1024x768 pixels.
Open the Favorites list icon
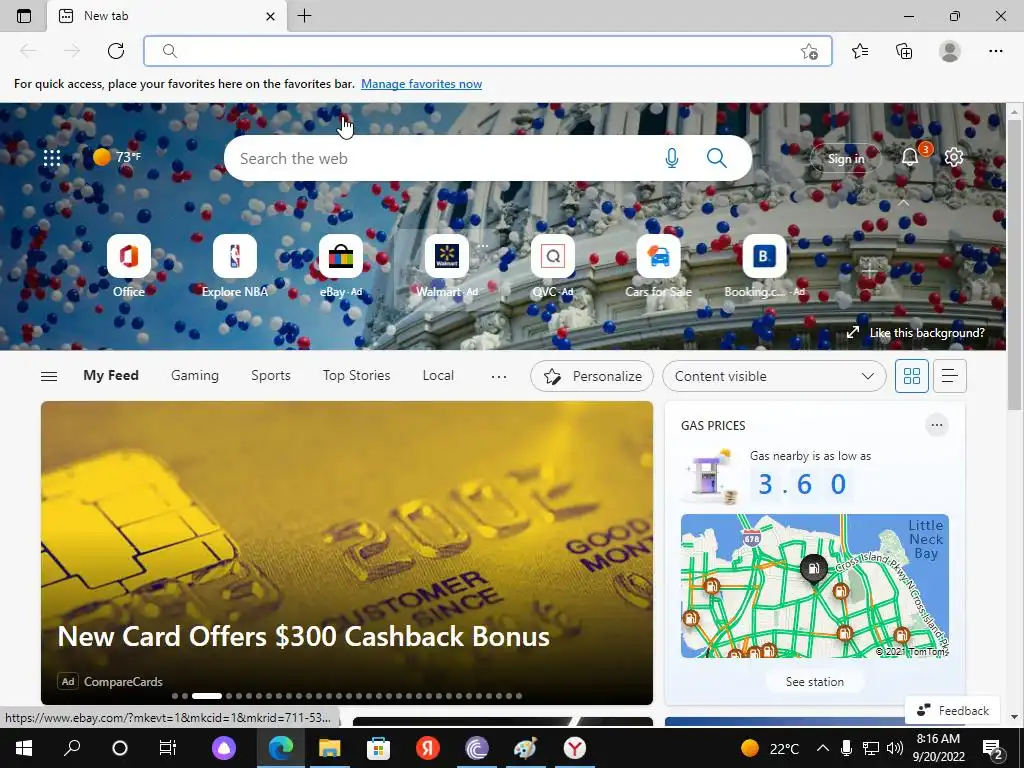tap(860, 51)
